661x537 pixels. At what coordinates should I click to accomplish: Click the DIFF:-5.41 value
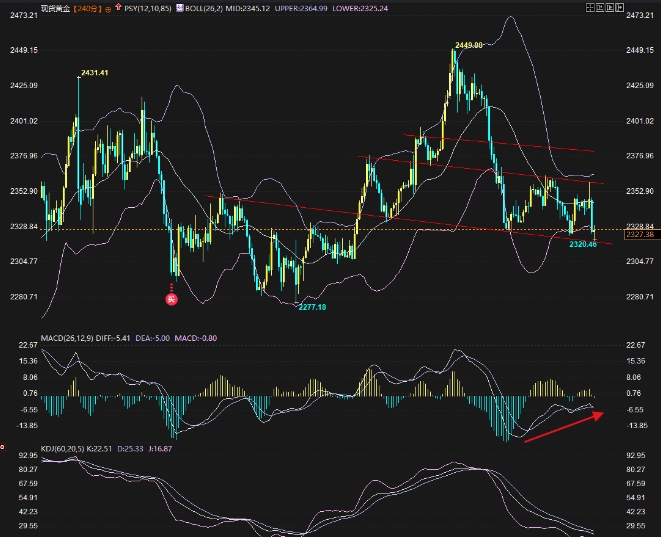tap(113, 338)
